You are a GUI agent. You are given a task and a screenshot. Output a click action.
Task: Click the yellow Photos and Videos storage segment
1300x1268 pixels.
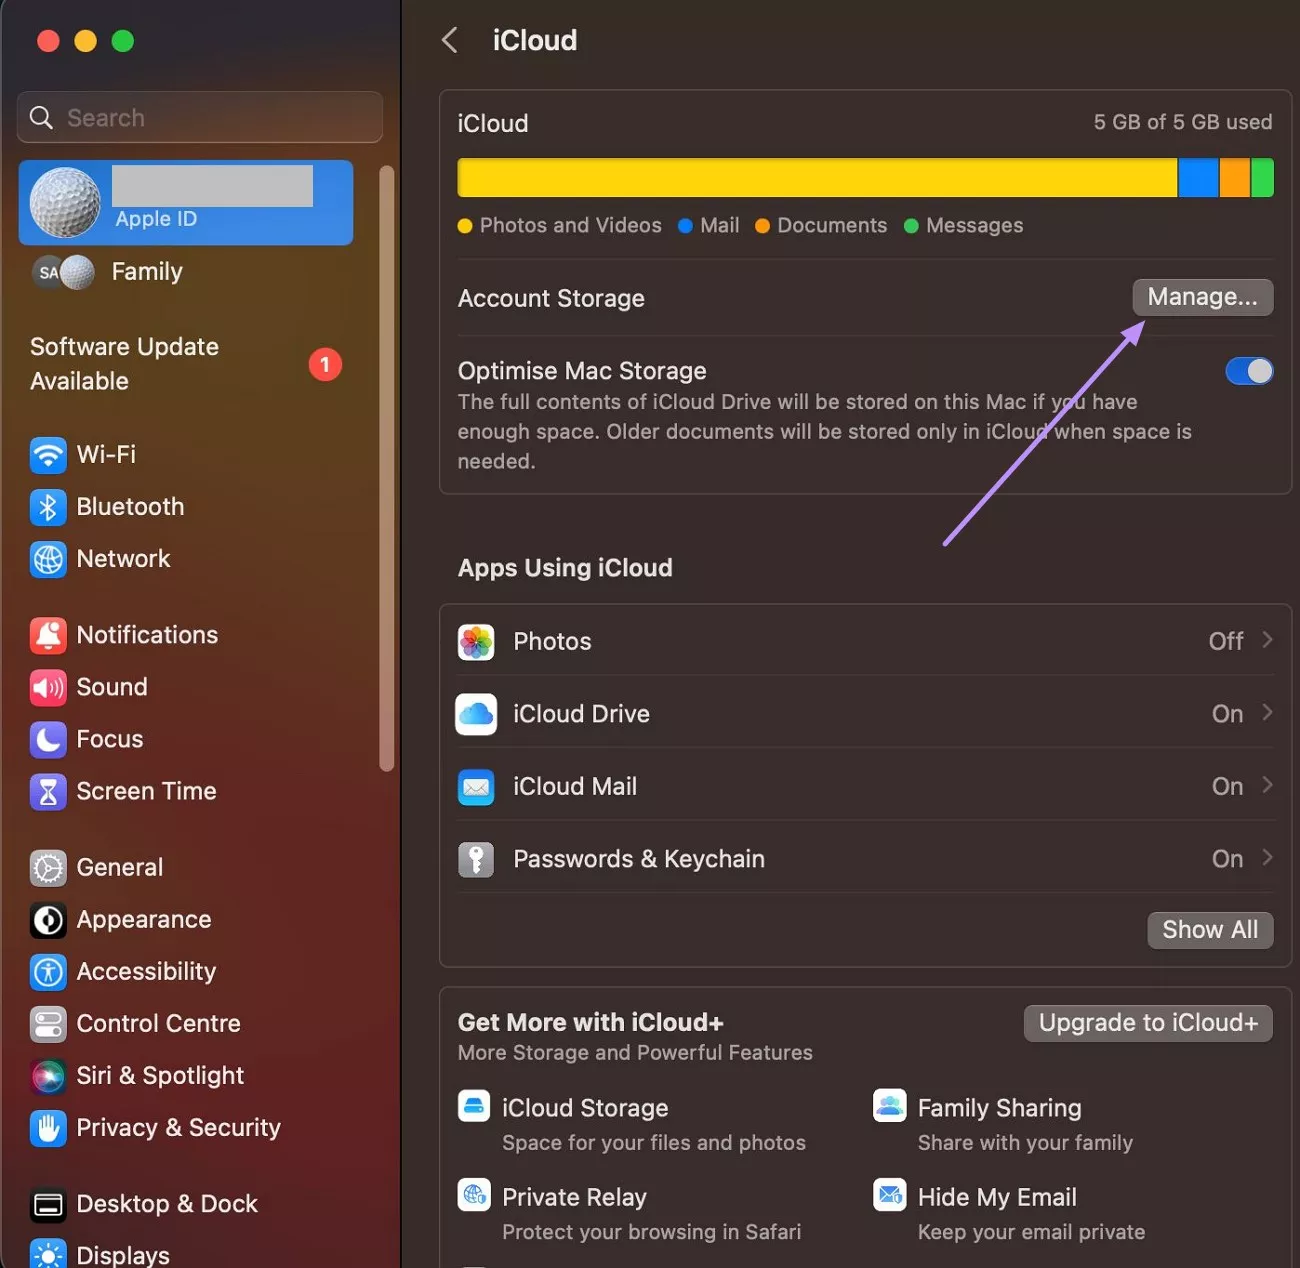click(817, 178)
